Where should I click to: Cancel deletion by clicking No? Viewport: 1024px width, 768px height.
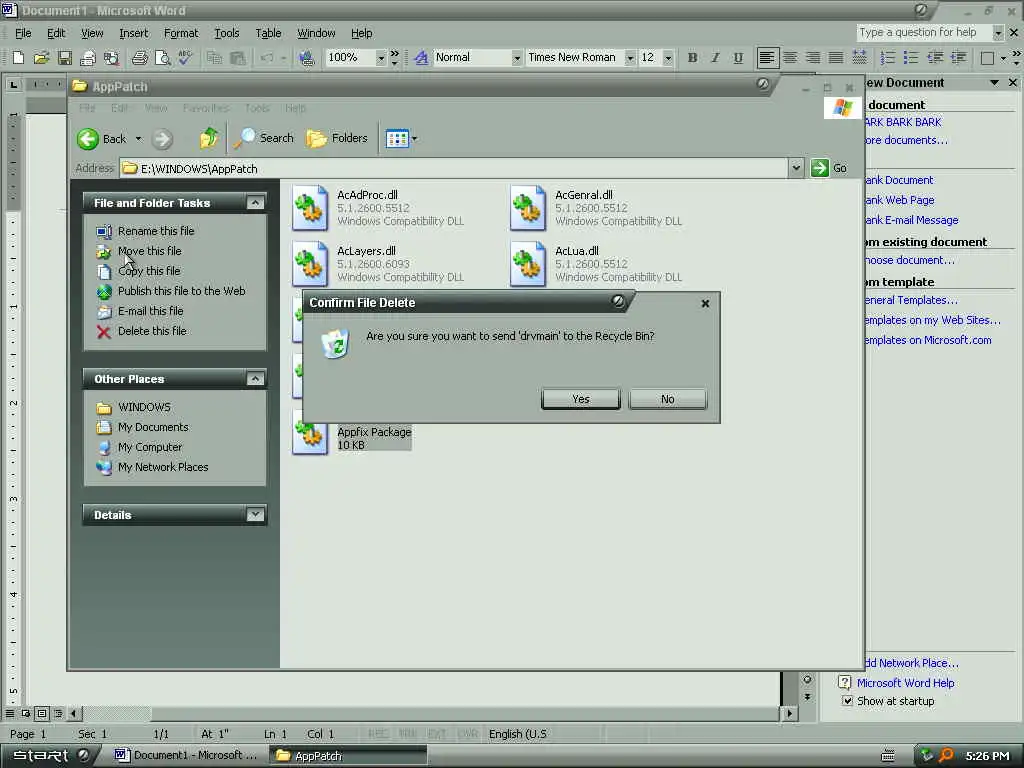[667, 399]
